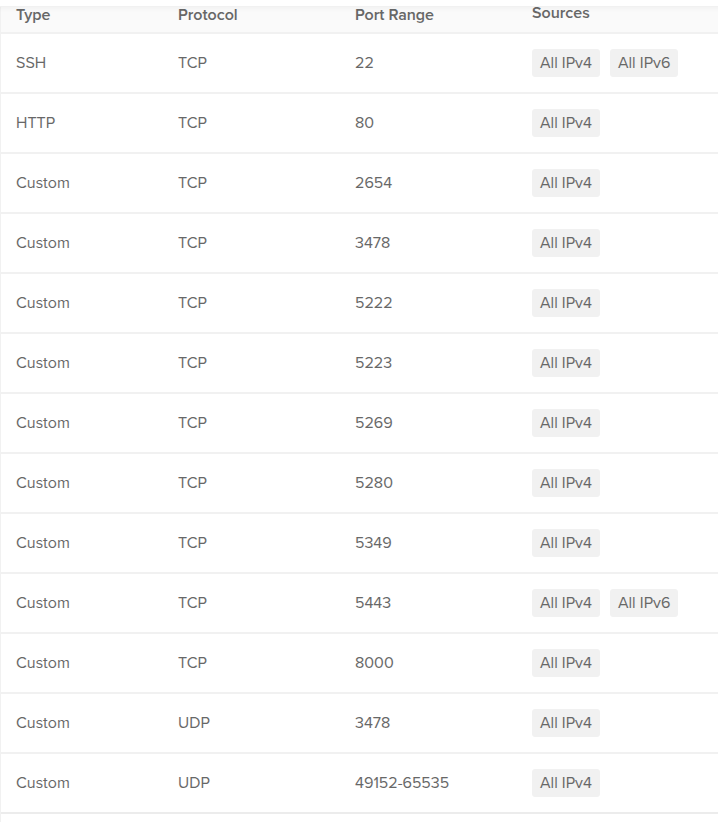Screen dimensions: 718x822
Task: Click the 49152-65535 port range
Action: point(402,783)
